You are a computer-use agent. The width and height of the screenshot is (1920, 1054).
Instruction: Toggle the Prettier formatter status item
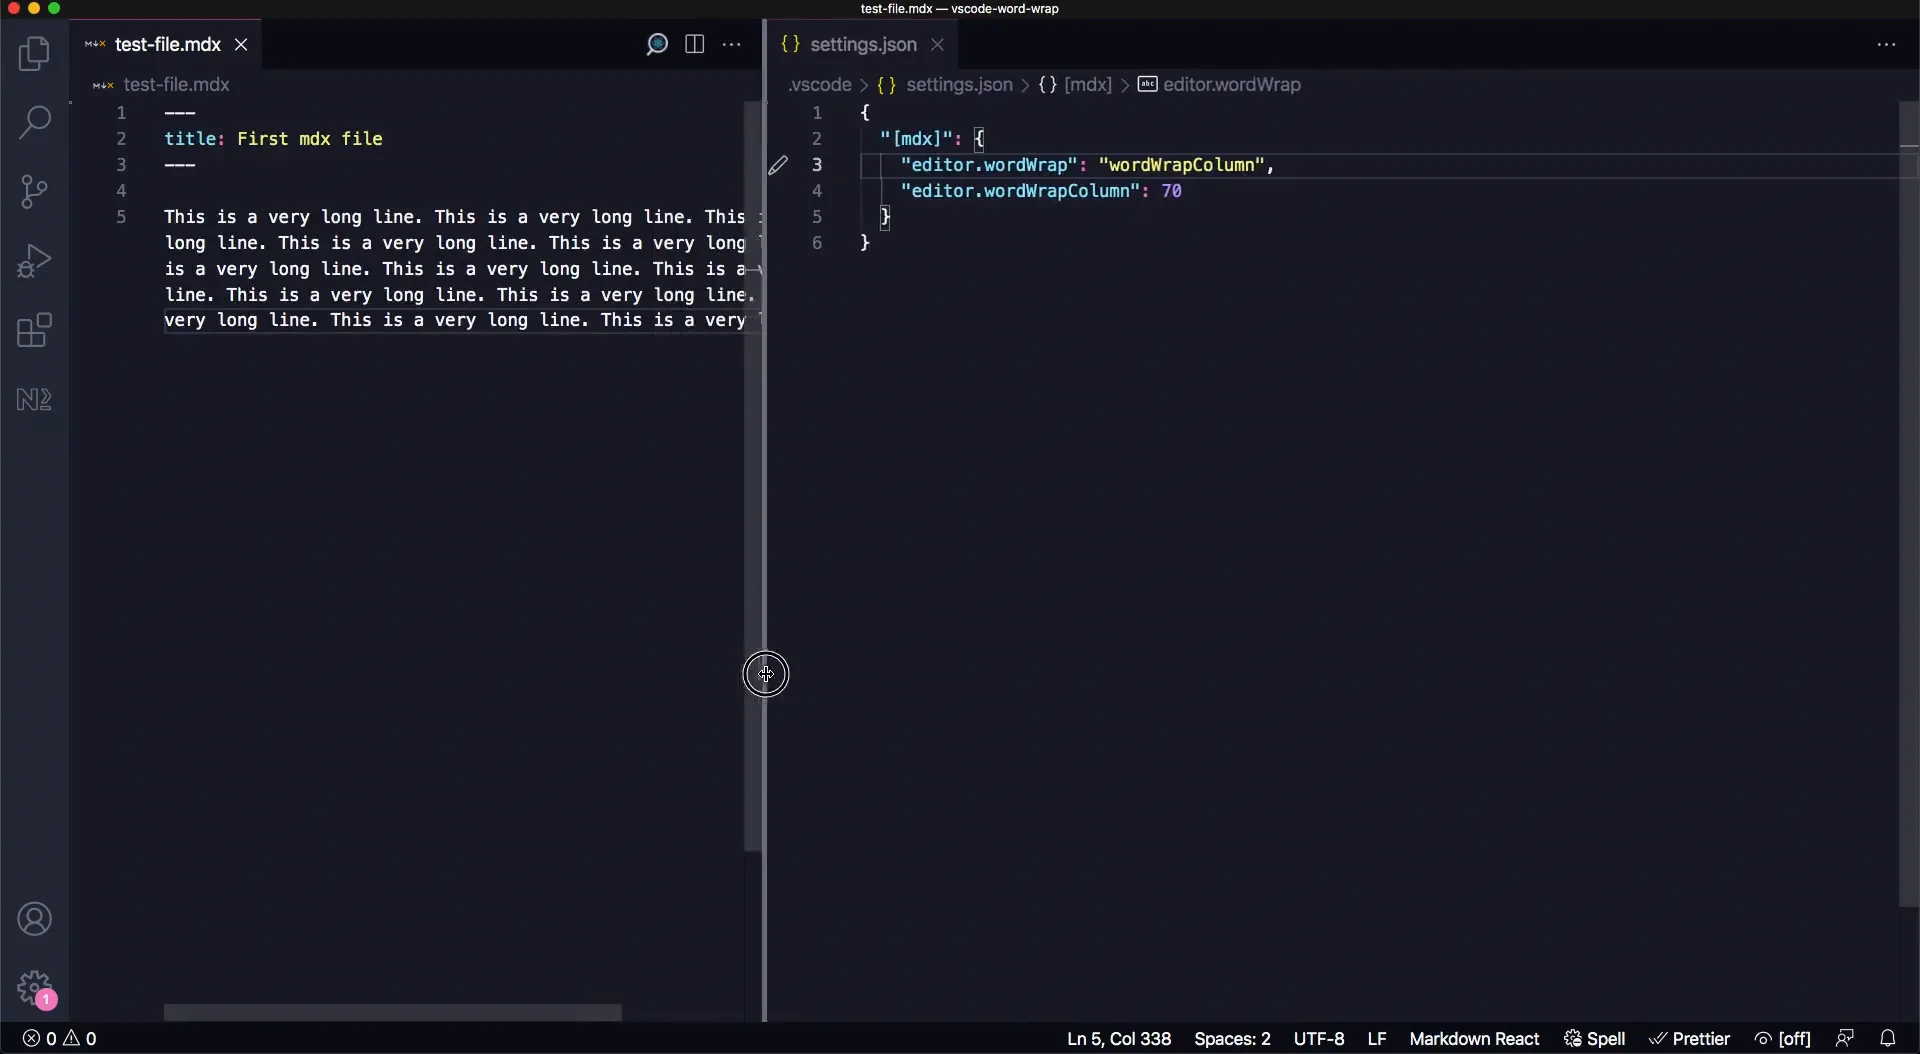pyautogui.click(x=1690, y=1039)
